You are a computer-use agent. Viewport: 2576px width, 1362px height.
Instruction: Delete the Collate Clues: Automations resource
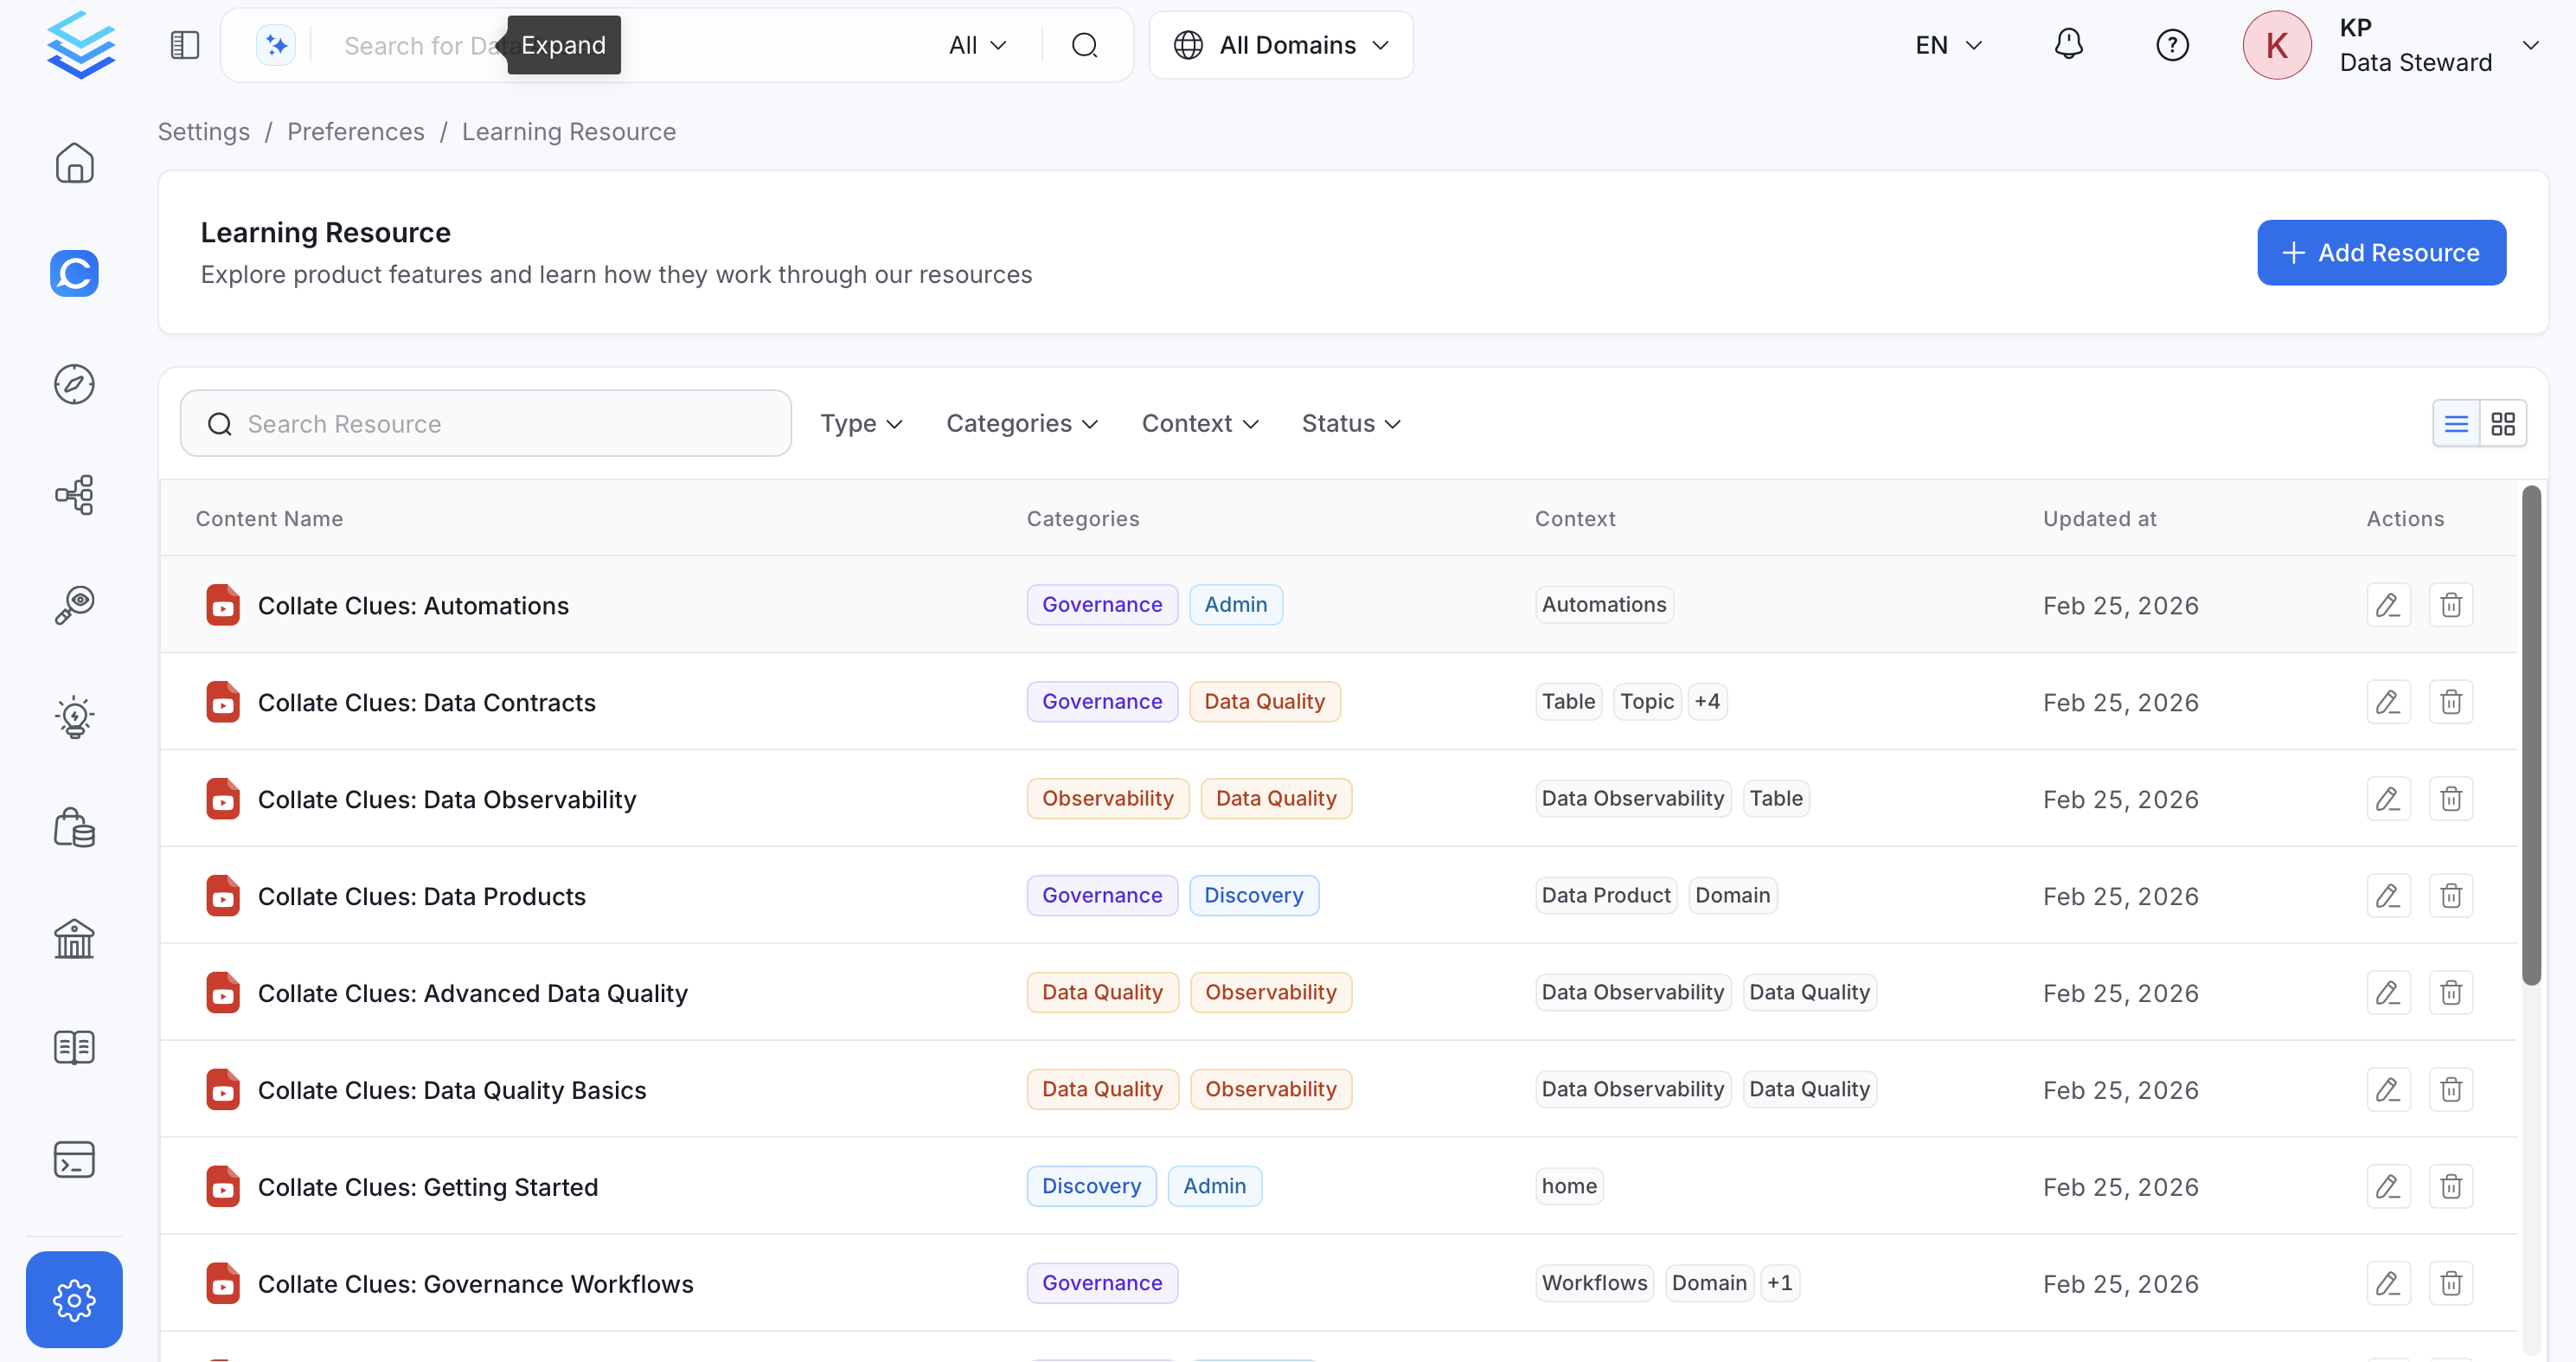point(2451,605)
